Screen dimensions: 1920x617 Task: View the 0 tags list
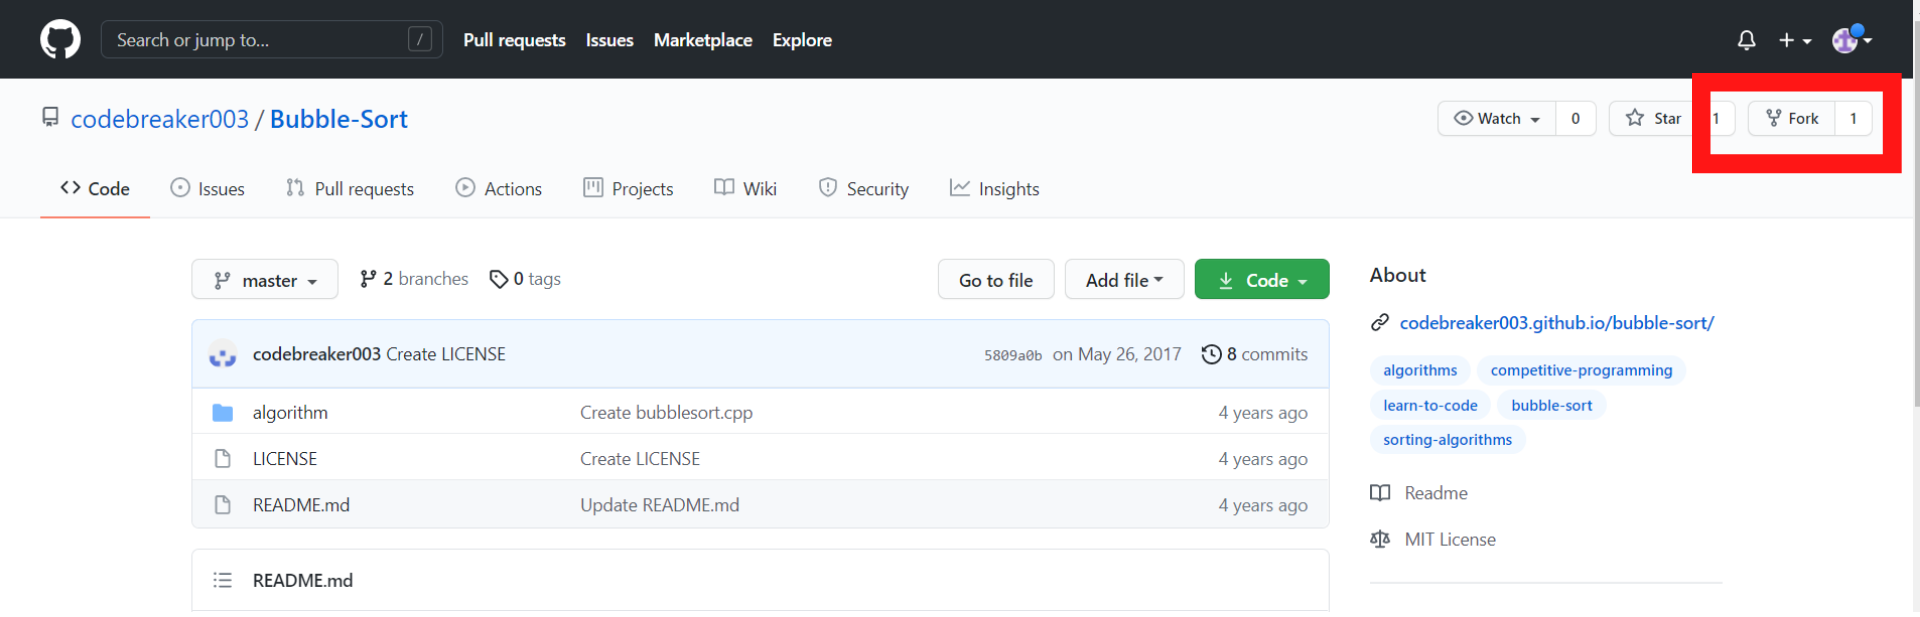click(525, 279)
